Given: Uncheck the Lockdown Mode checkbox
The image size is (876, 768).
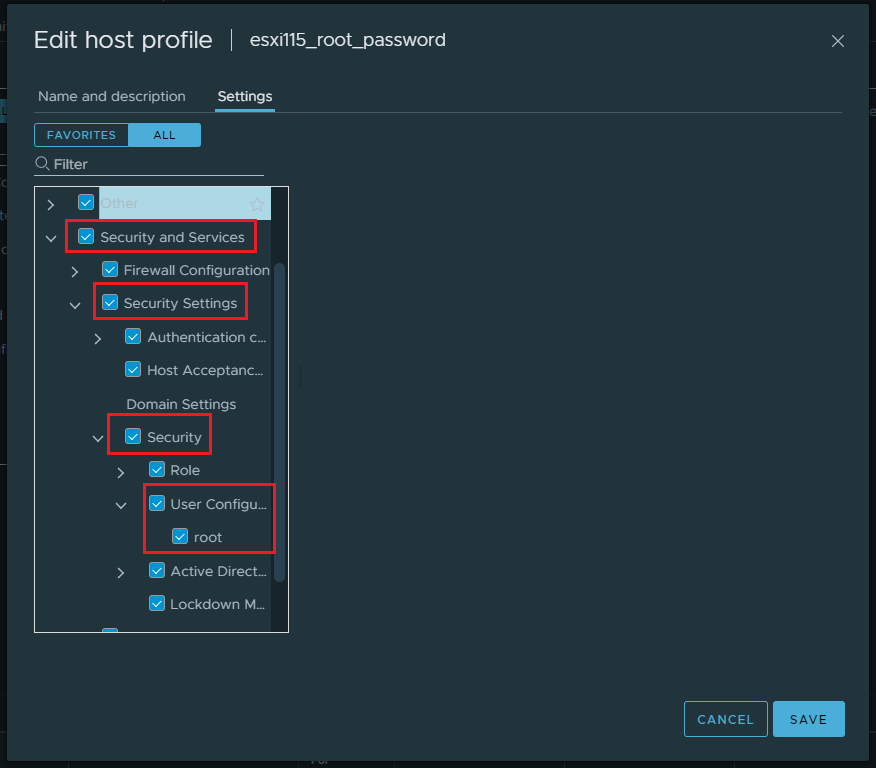Looking at the screenshot, I should click(x=157, y=604).
